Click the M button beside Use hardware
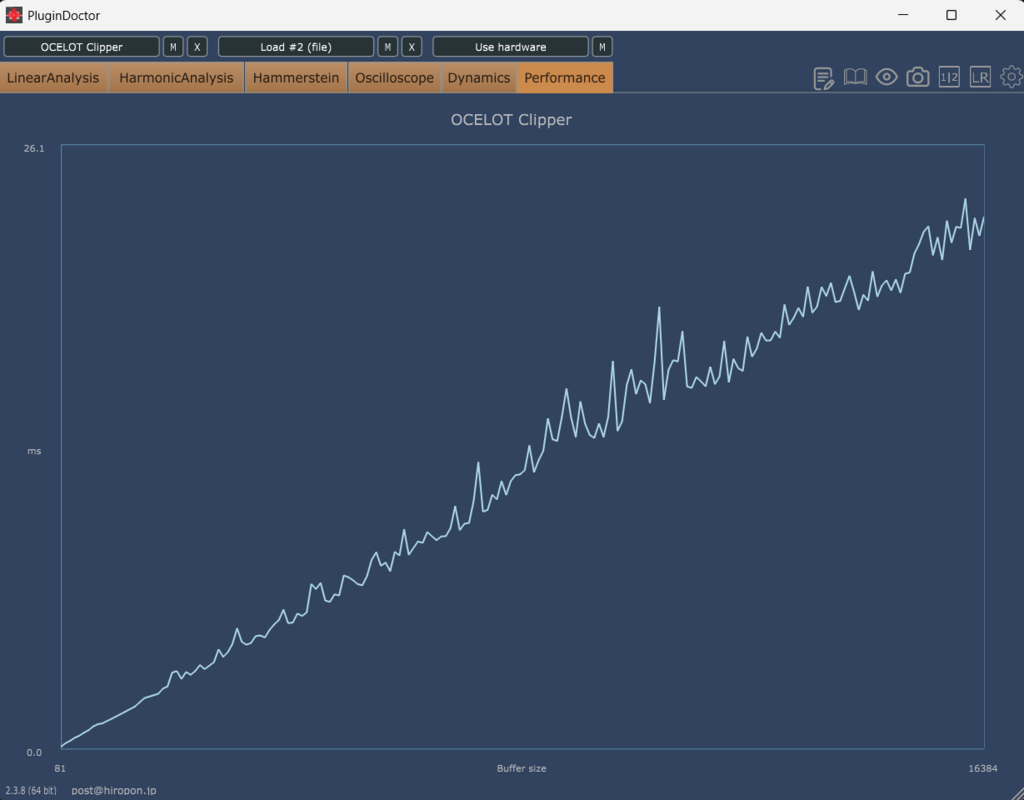The height and width of the screenshot is (800, 1024). [x=602, y=47]
